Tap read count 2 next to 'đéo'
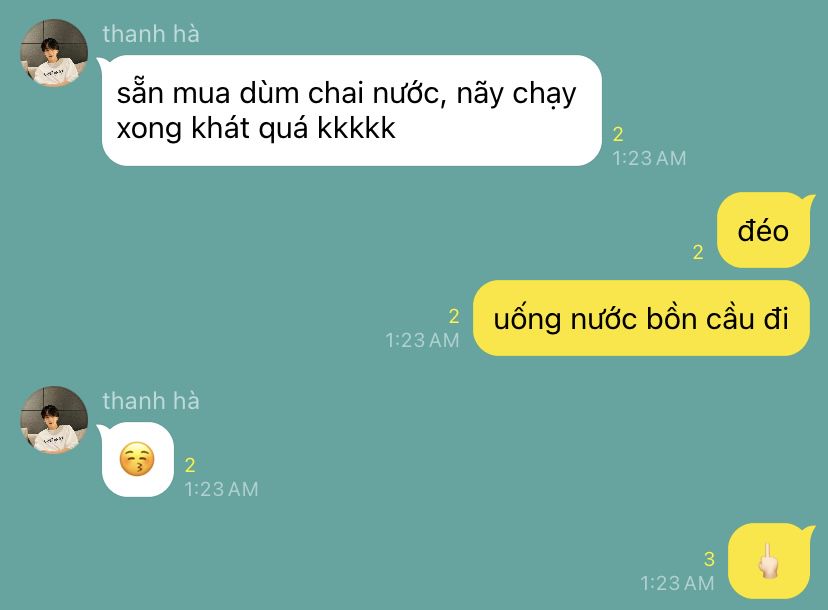The height and width of the screenshot is (610, 828). [698, 252]
